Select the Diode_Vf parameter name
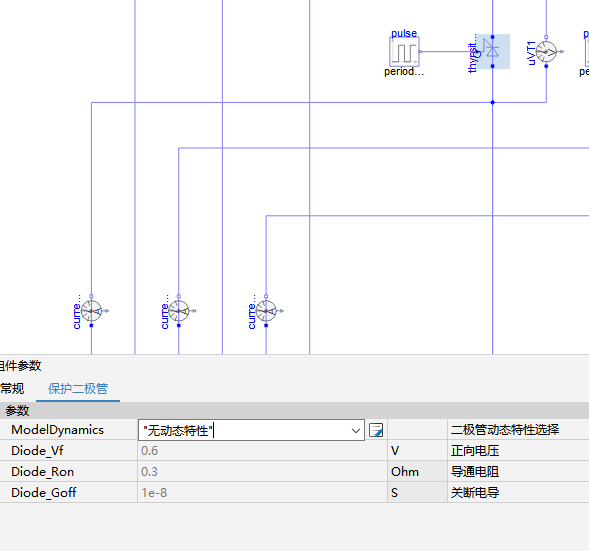Screen dimensions: 589x551 click(38, 451)
